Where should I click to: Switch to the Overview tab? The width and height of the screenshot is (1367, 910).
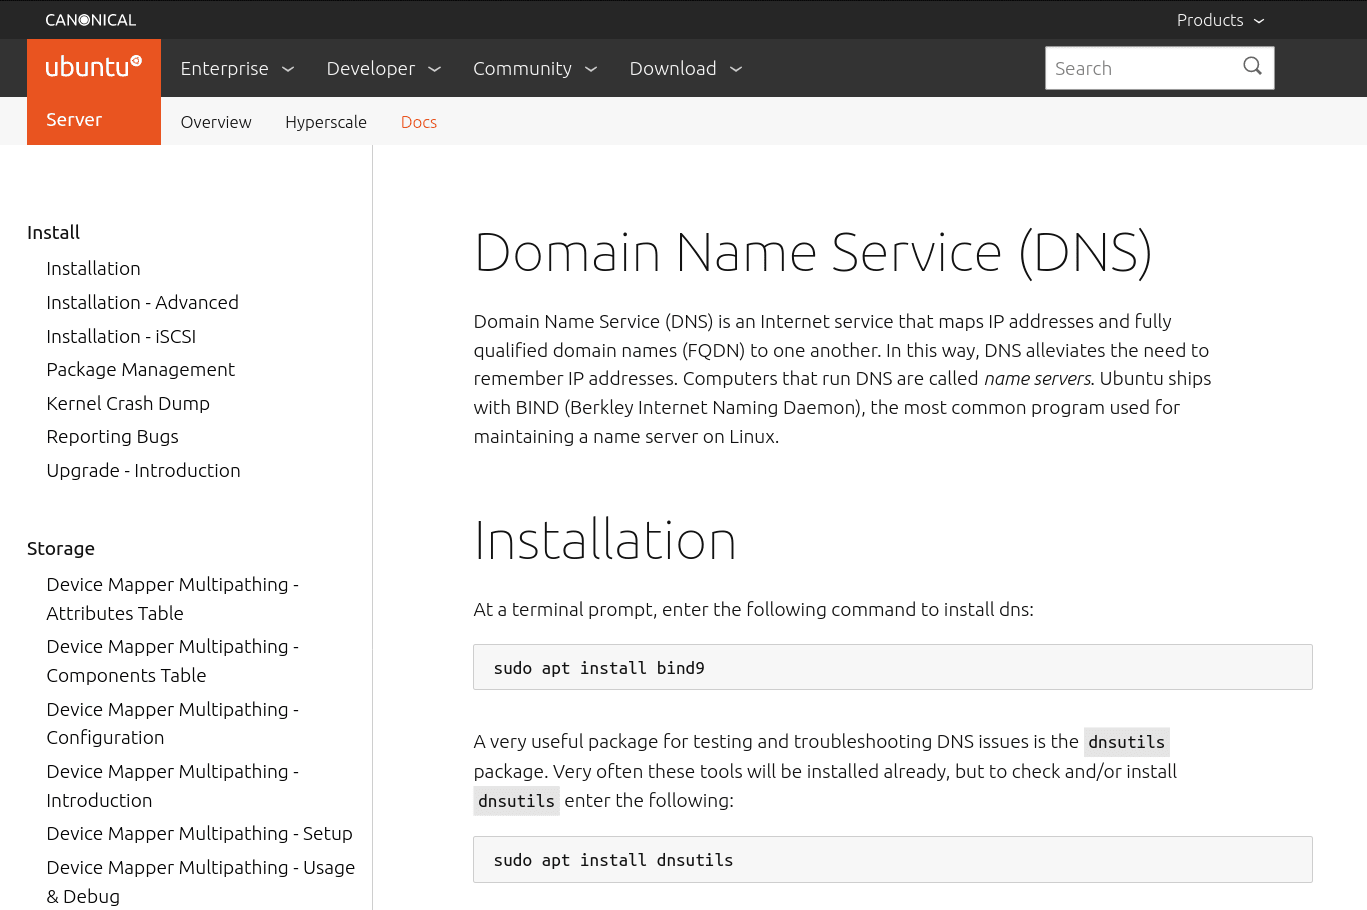tap(216, 122)
